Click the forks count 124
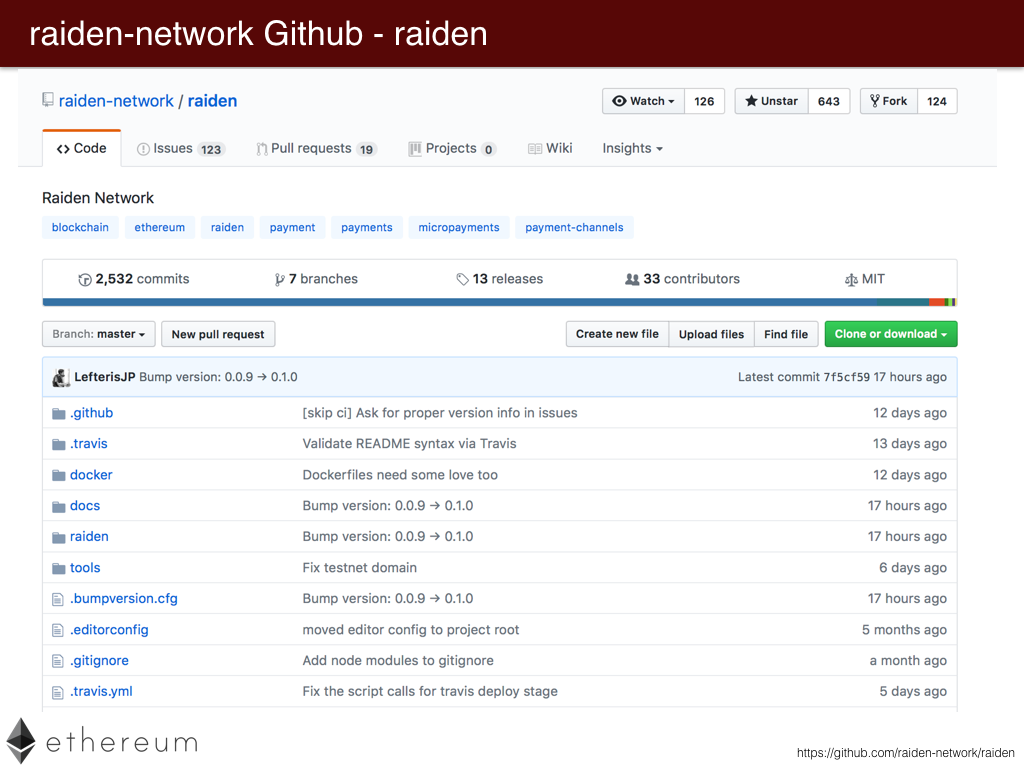Image resolution: width=1024 pixels, height=768 pixels. click(x=937, y=101)
